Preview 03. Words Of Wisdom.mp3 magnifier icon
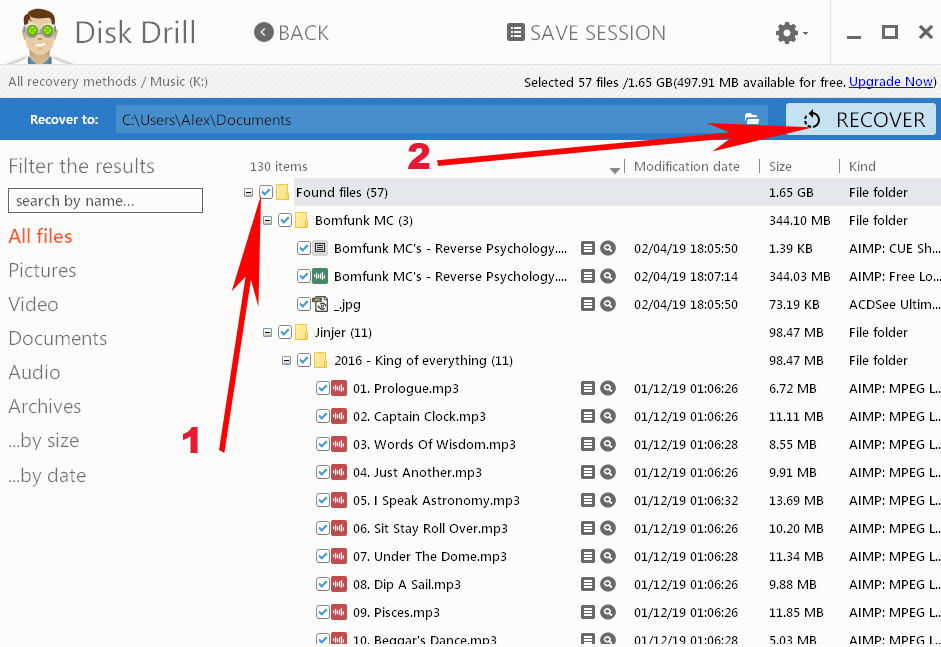 pyautogui.click(x=608, y=444)
